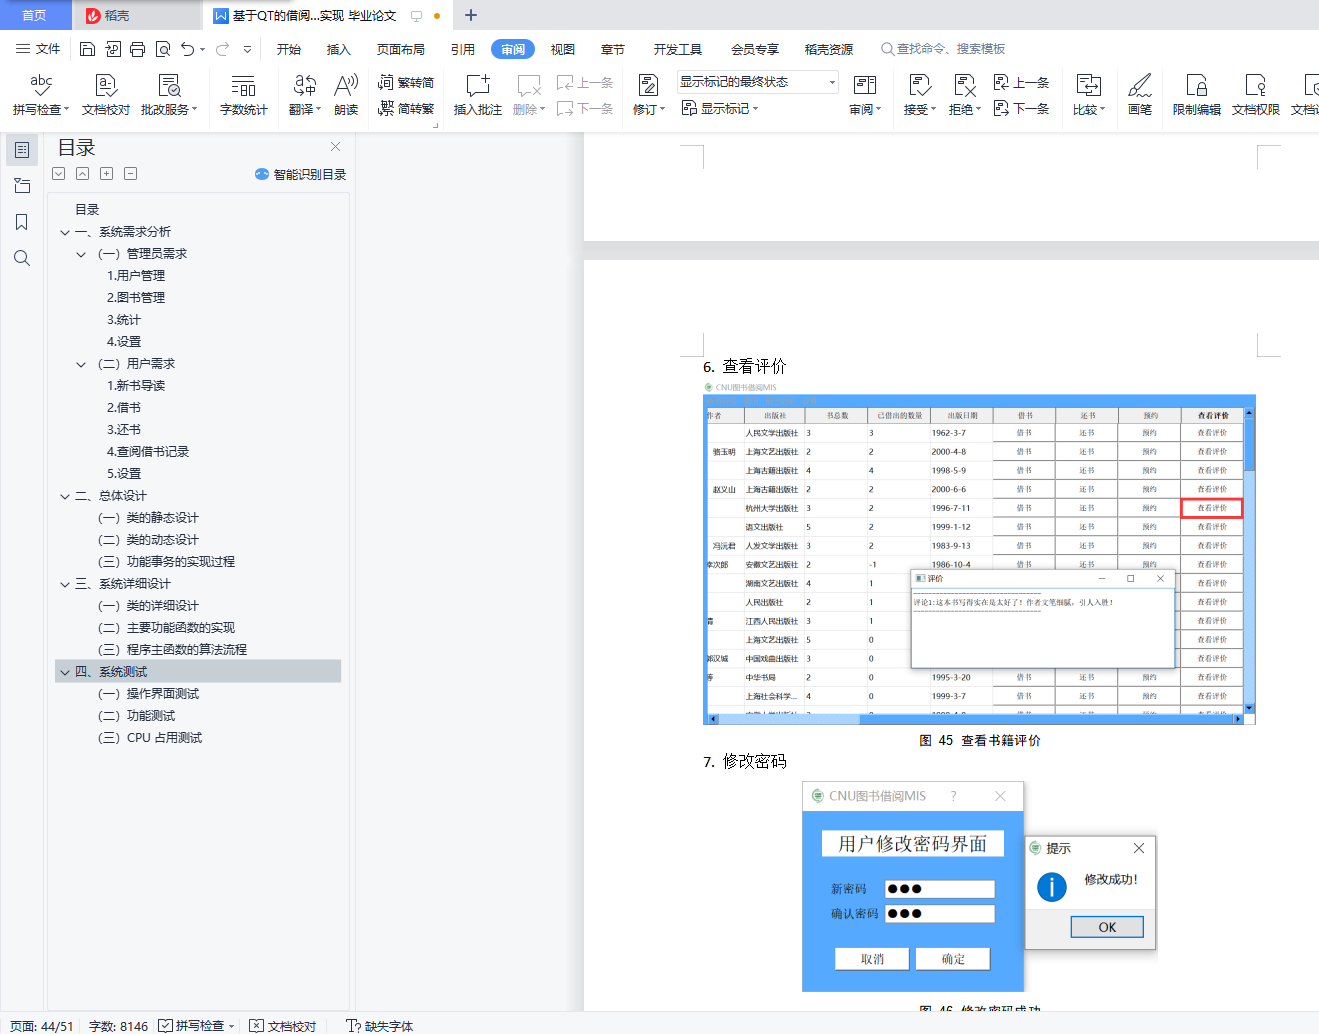The height and width of the screenshot is (1034, 1319).
Task: Open the 文件 menu
Action: (x=38, y=49)
